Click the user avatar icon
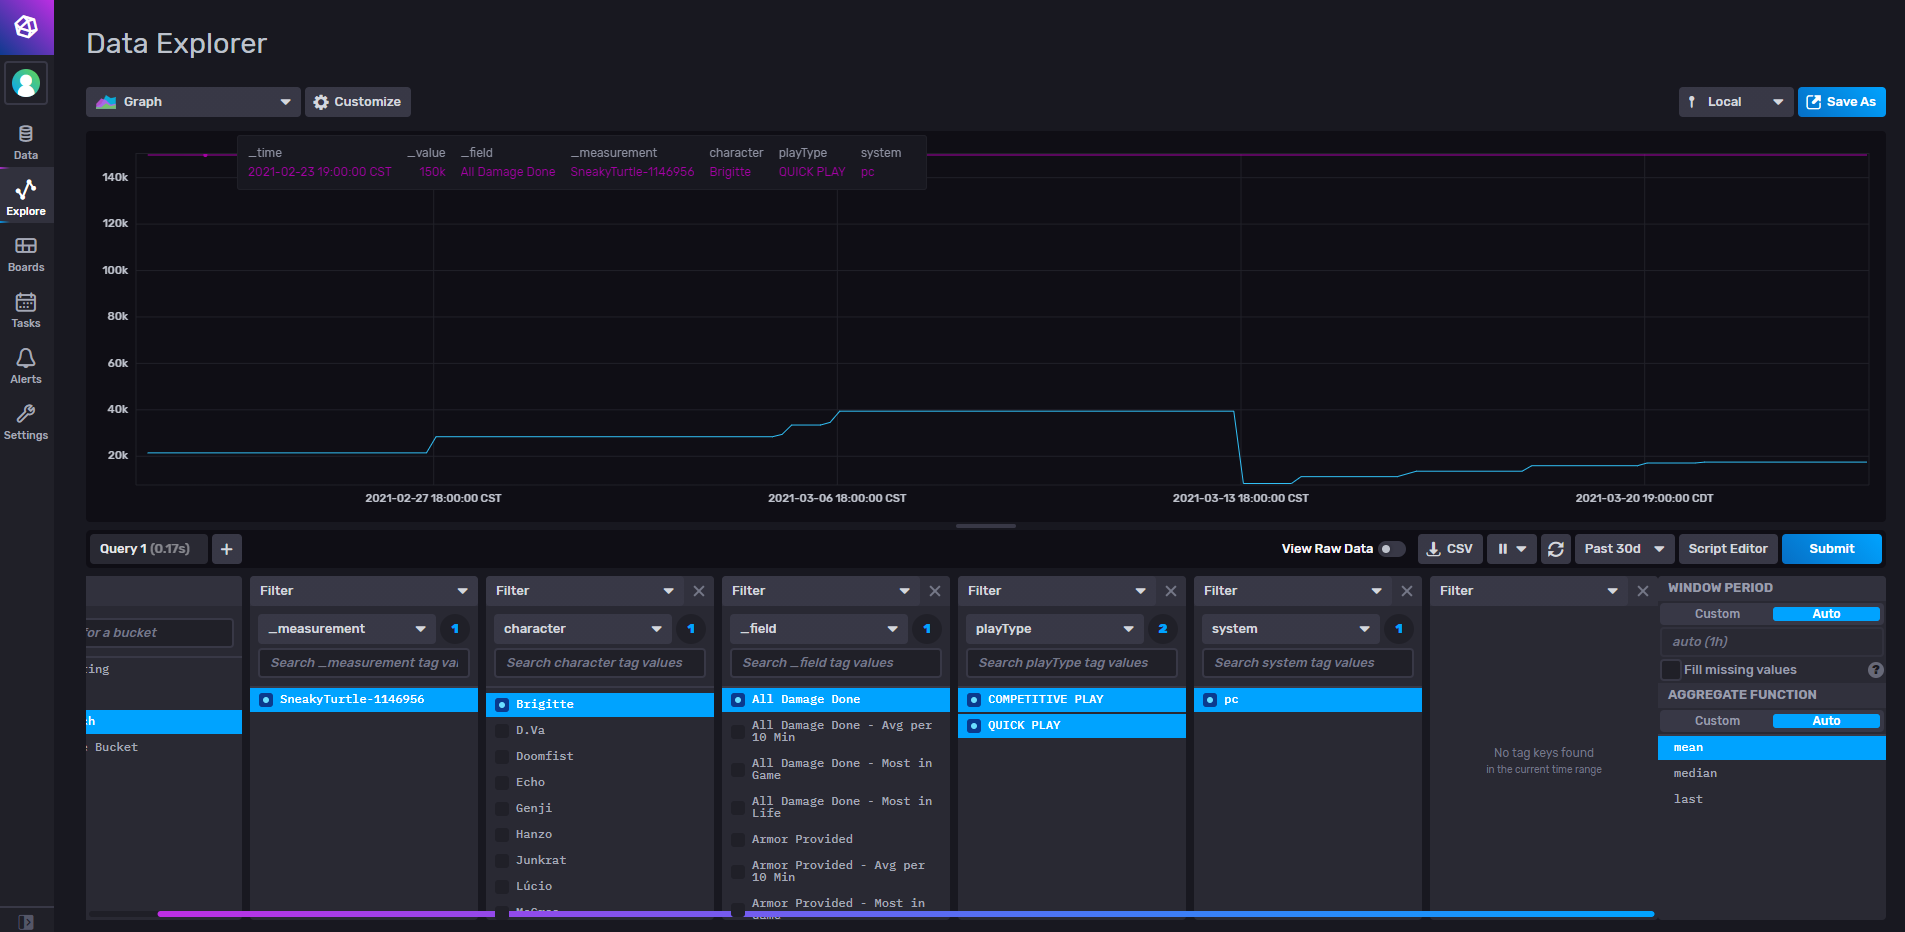This screenshot has height=932, width=1905. pos(26,83)
